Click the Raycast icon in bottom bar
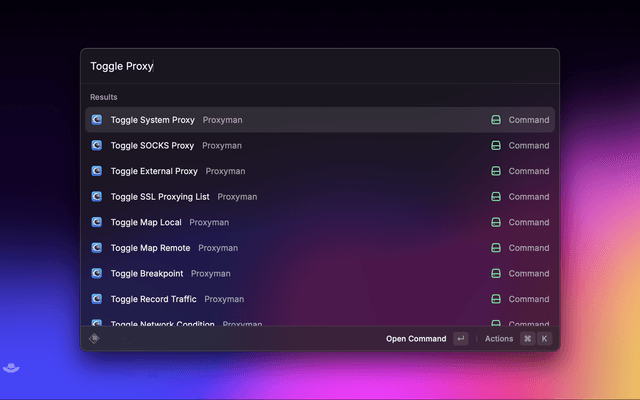The width and height of the screenshot is (640, 400). pyautogui.click(x=95, y=339)
